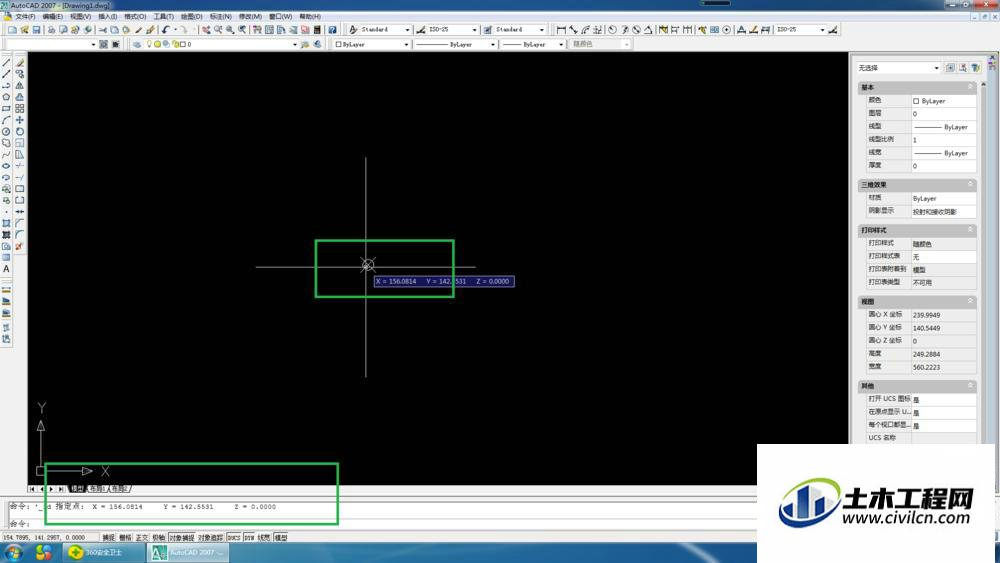Click Quick Select icon in properties palette

pyautogui.click(x=976, y=68)
